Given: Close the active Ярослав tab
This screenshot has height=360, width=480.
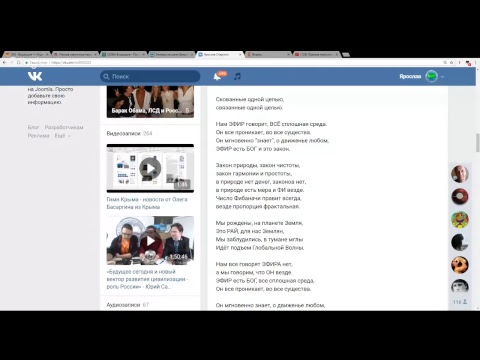Looking at the screenshot, I should (x=240, y=54).
